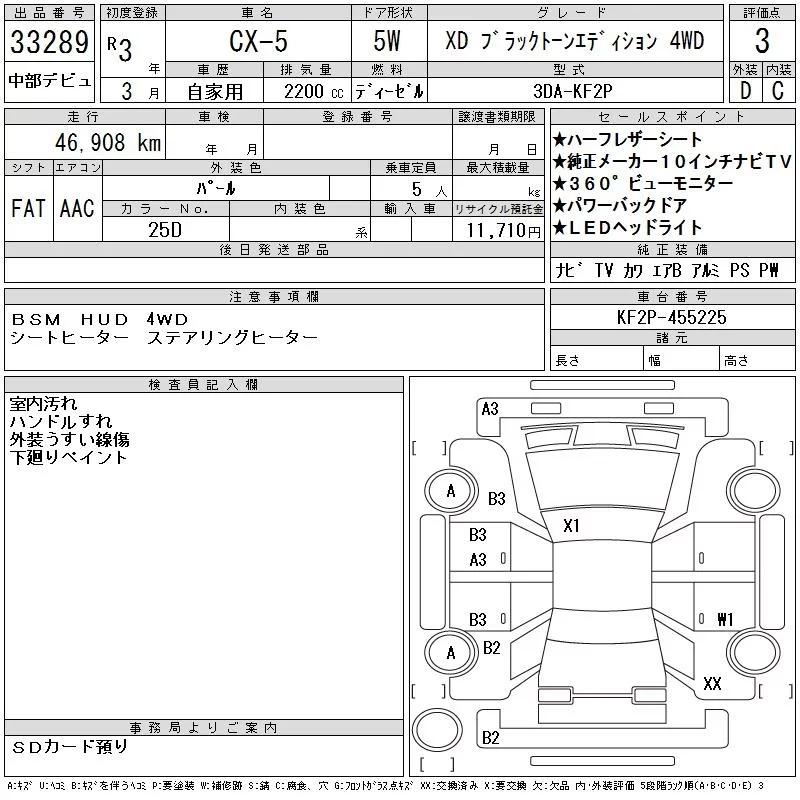Click the front-left wheel circle marked A
Viewport: 800px width, 800px height.
[x=450, y=491]
